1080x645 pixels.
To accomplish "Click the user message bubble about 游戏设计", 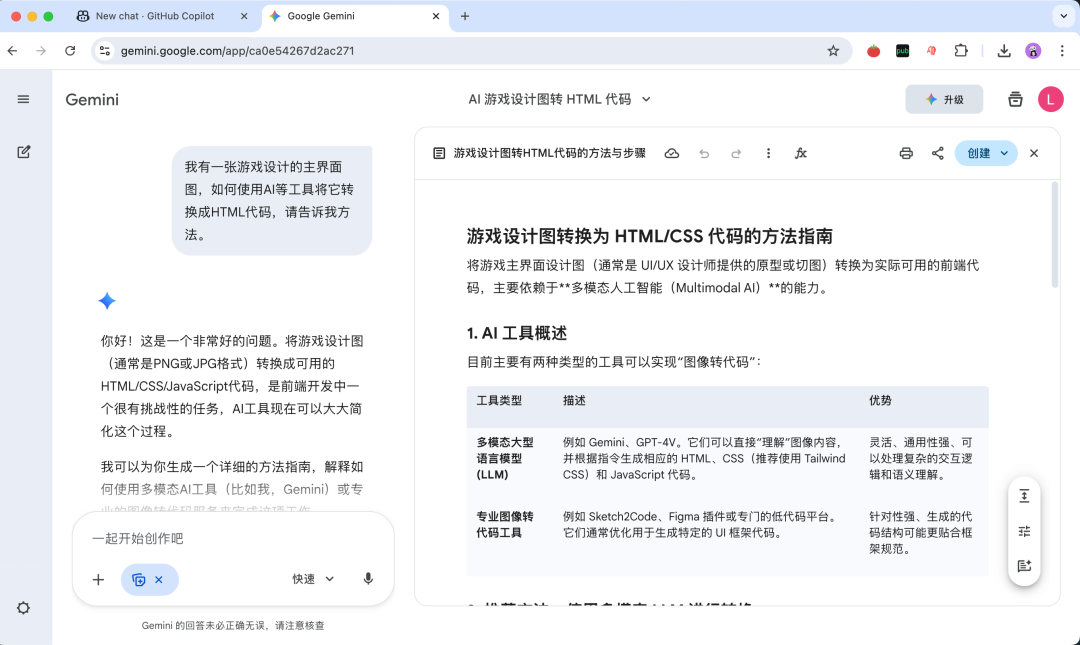I will tap(272, 201).
